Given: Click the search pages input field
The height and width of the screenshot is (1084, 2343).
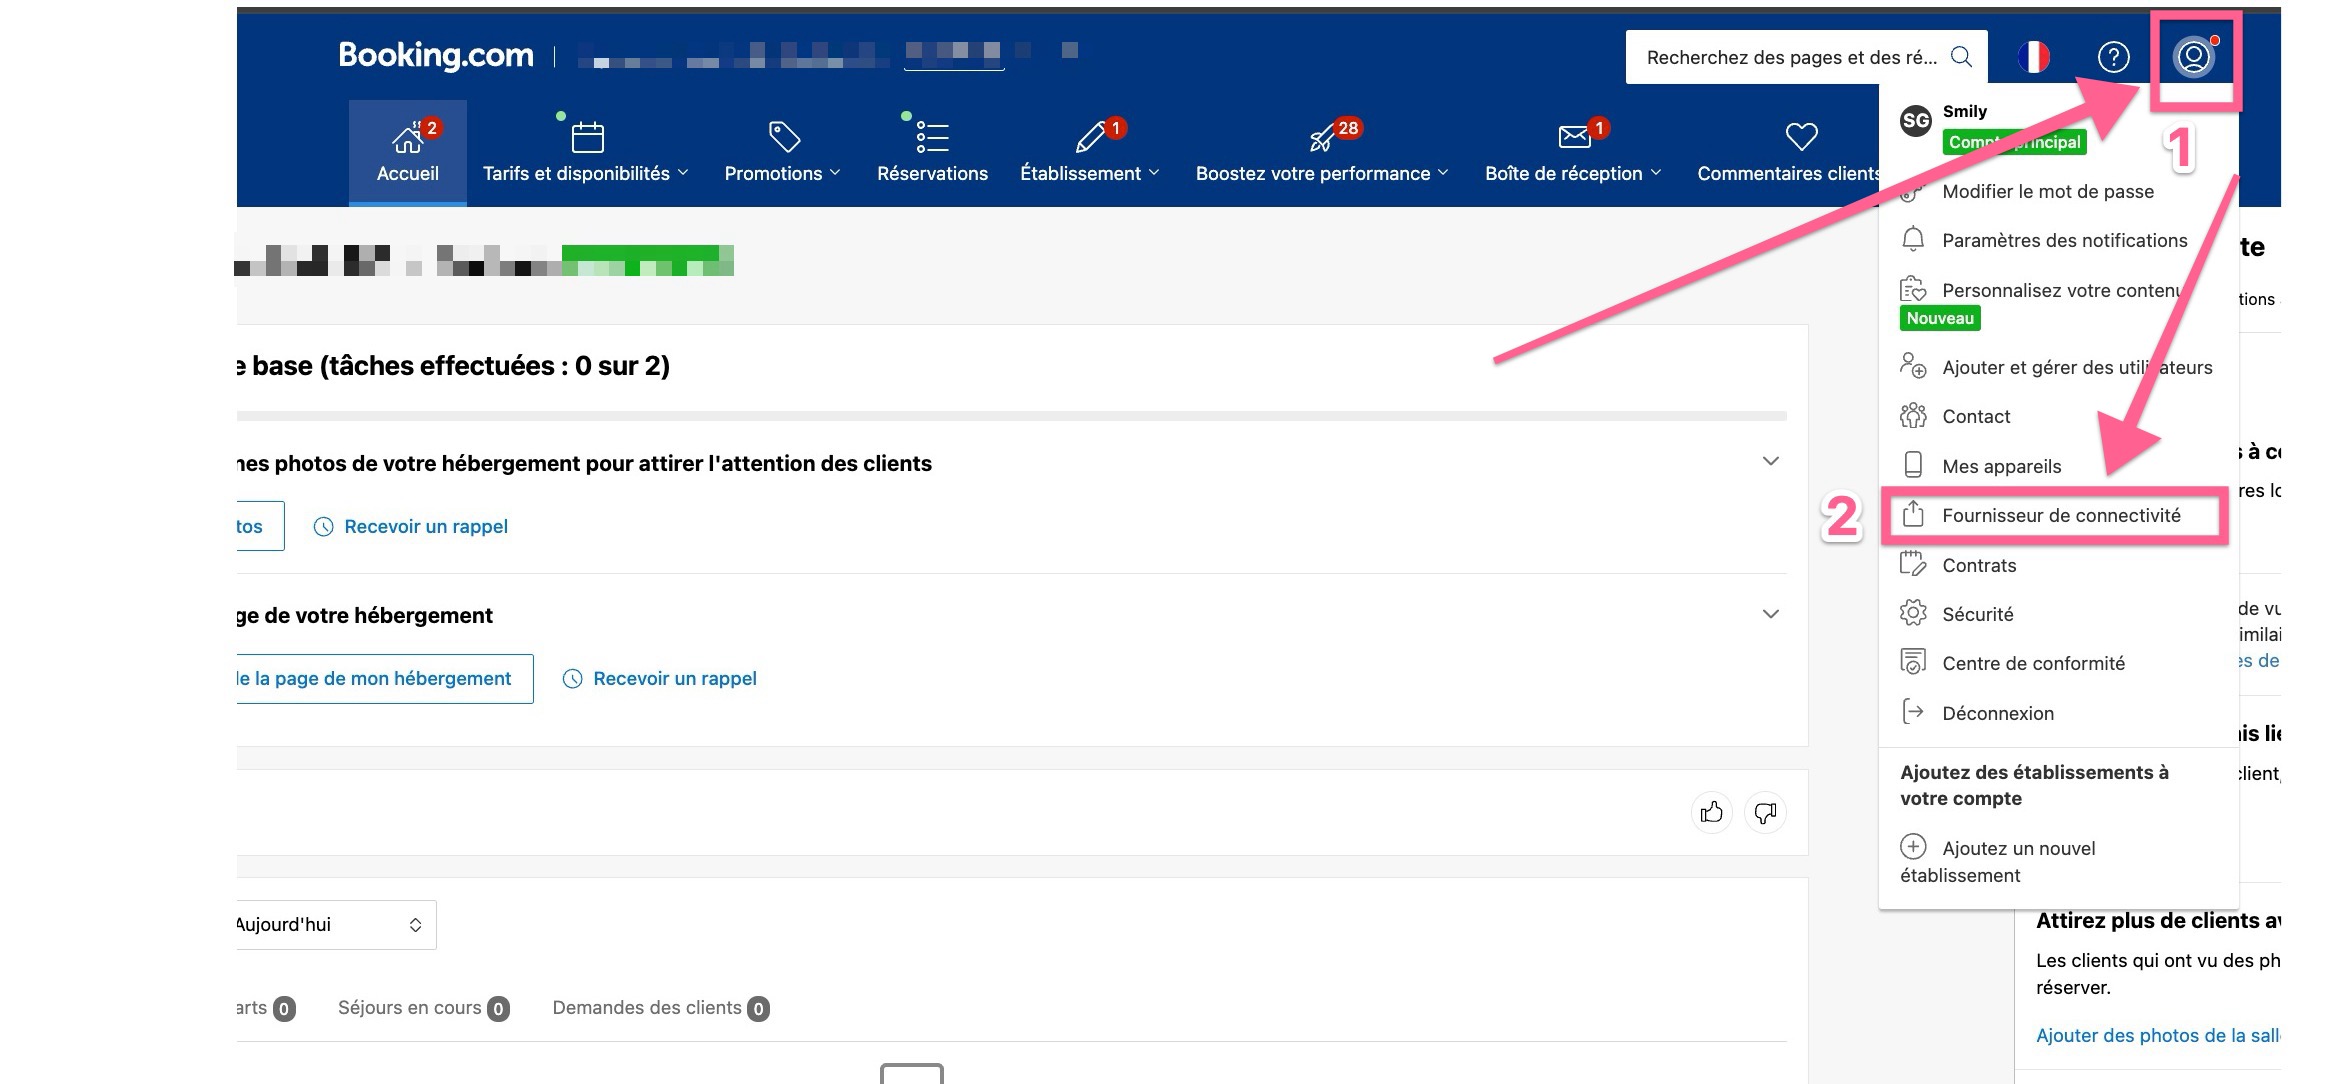Looking at the screenshot, I should (1790, 57).
